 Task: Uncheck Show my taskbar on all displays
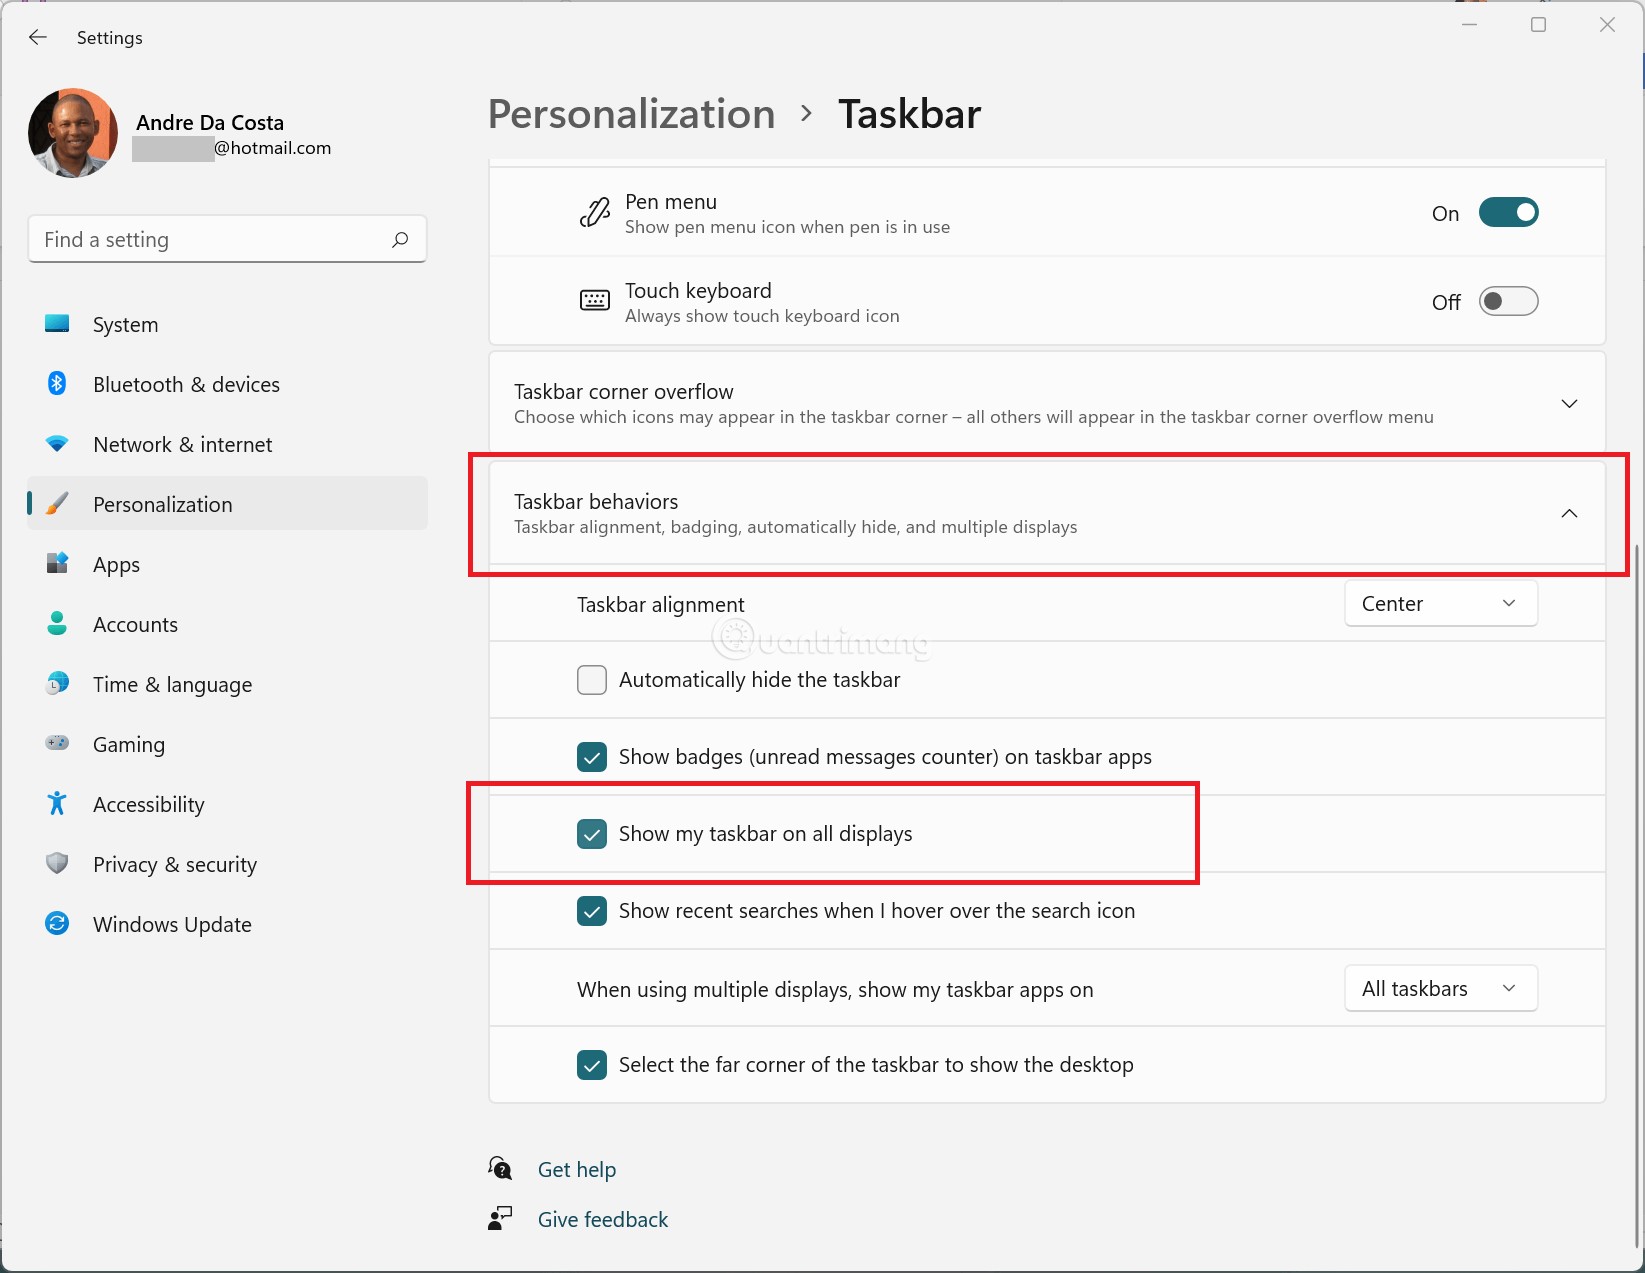click(x=592, y=833)
